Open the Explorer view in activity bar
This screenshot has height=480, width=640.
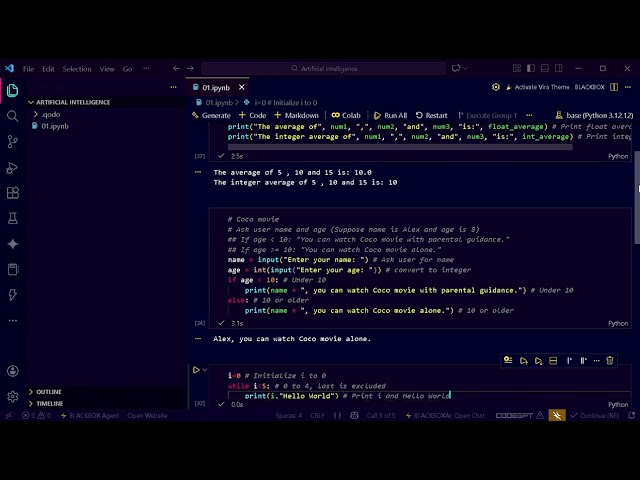[13, 90]
